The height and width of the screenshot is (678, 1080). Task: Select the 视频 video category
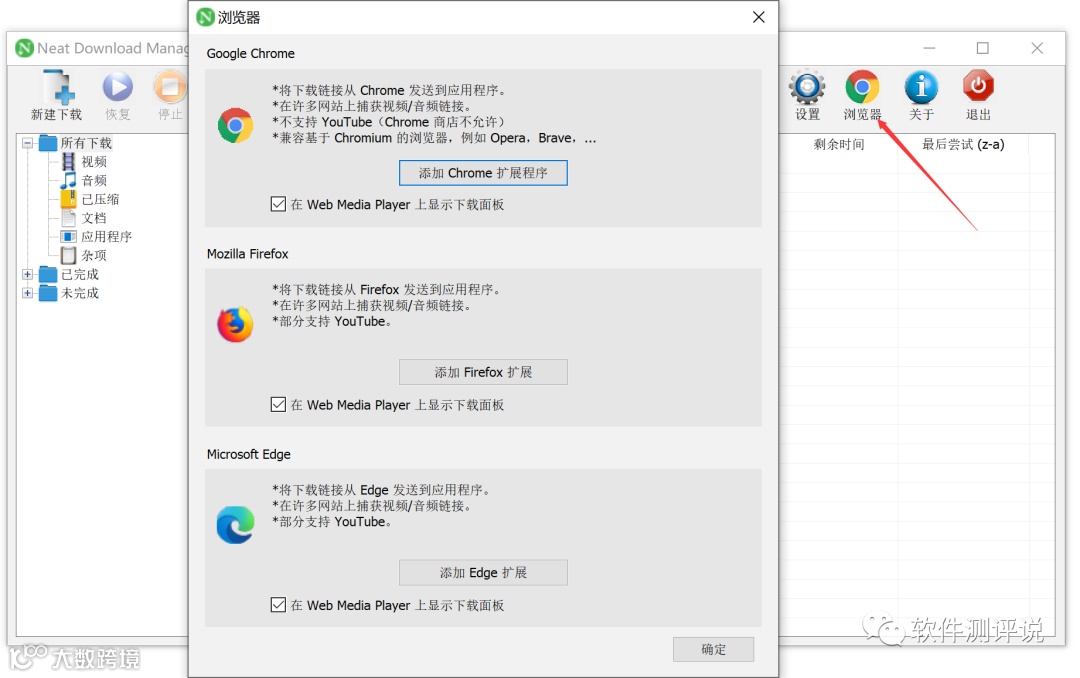94,162
